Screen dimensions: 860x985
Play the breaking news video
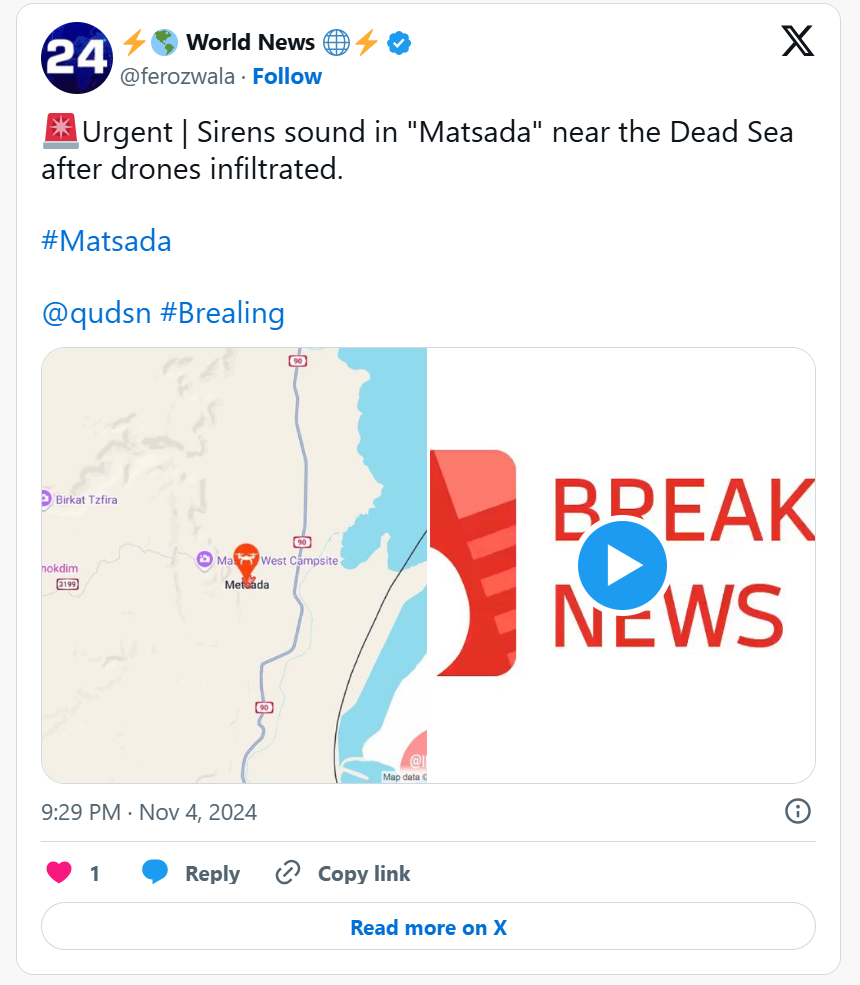coord(621,566)
